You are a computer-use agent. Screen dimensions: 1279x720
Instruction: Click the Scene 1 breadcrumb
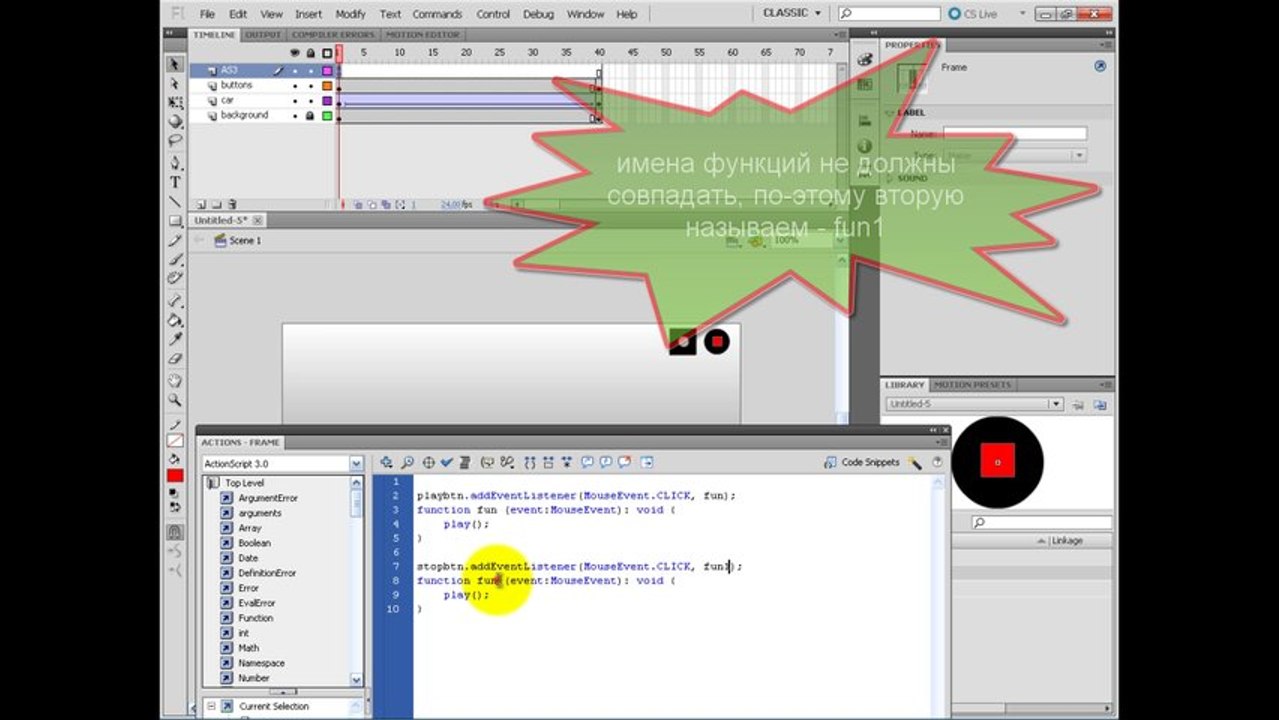(x=238, y=241)
